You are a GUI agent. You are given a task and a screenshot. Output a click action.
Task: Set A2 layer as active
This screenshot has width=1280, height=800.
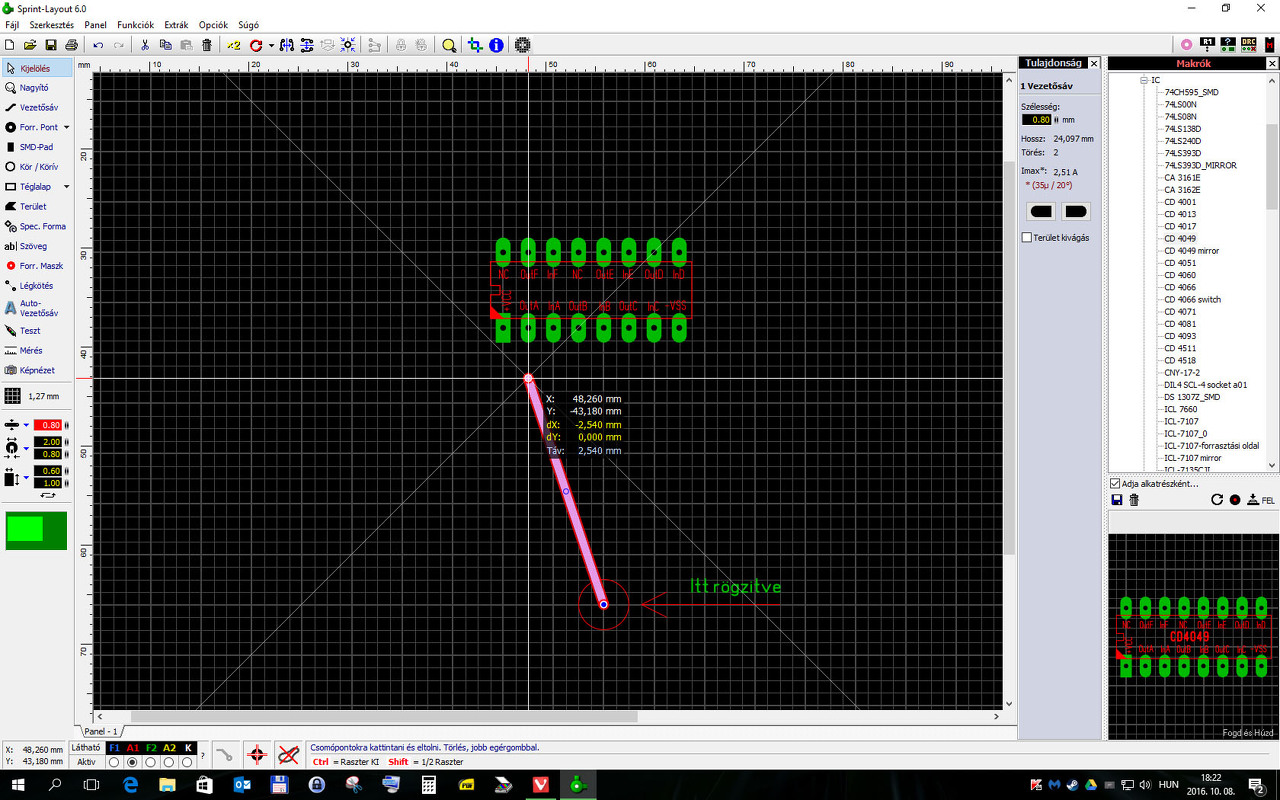click(169, 762)
